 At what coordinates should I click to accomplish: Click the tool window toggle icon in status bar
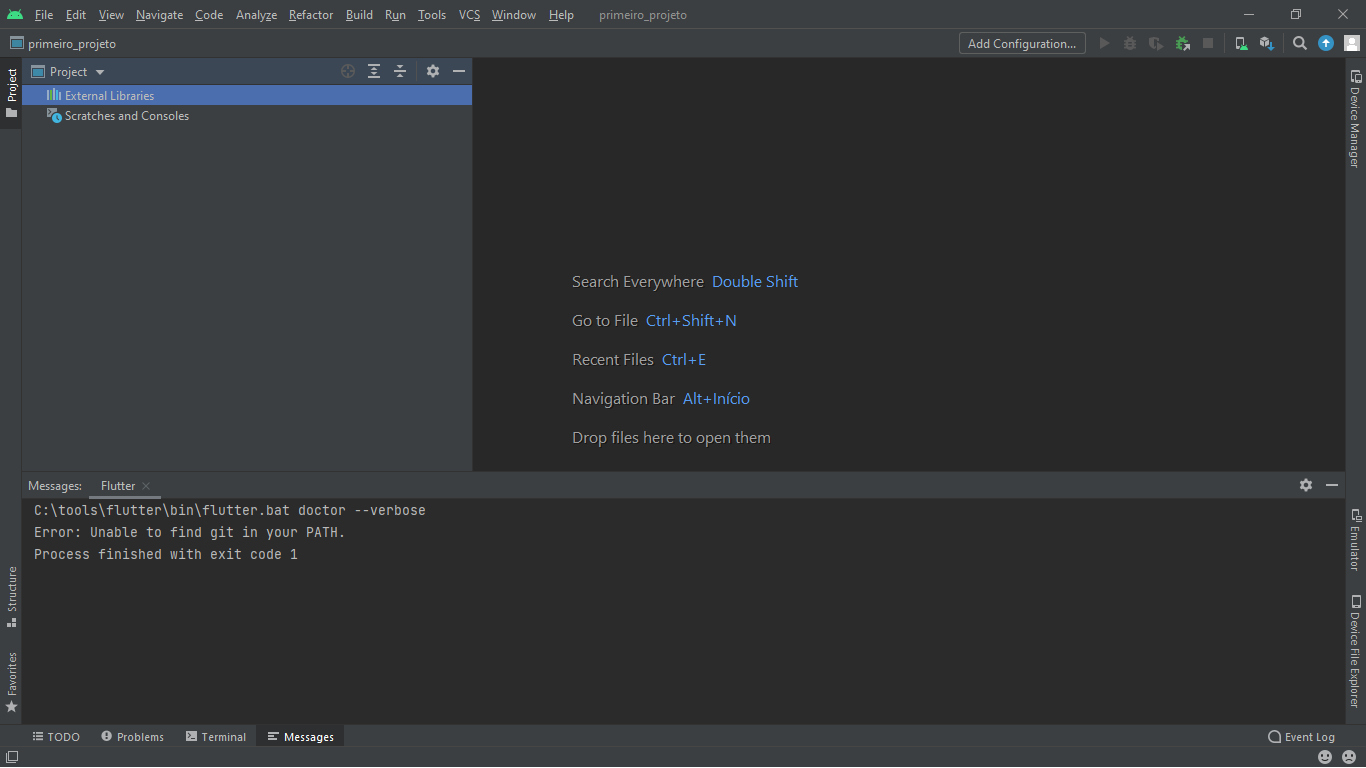[x=12, y=757]
